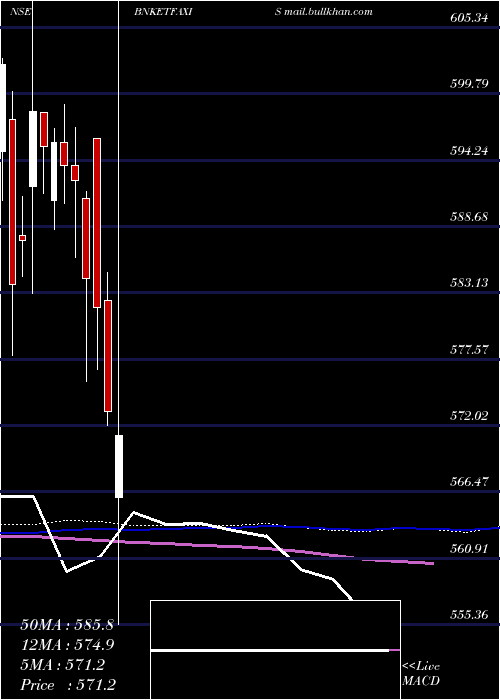
Task: Click the Live MACD label
Action: (421, 674)
